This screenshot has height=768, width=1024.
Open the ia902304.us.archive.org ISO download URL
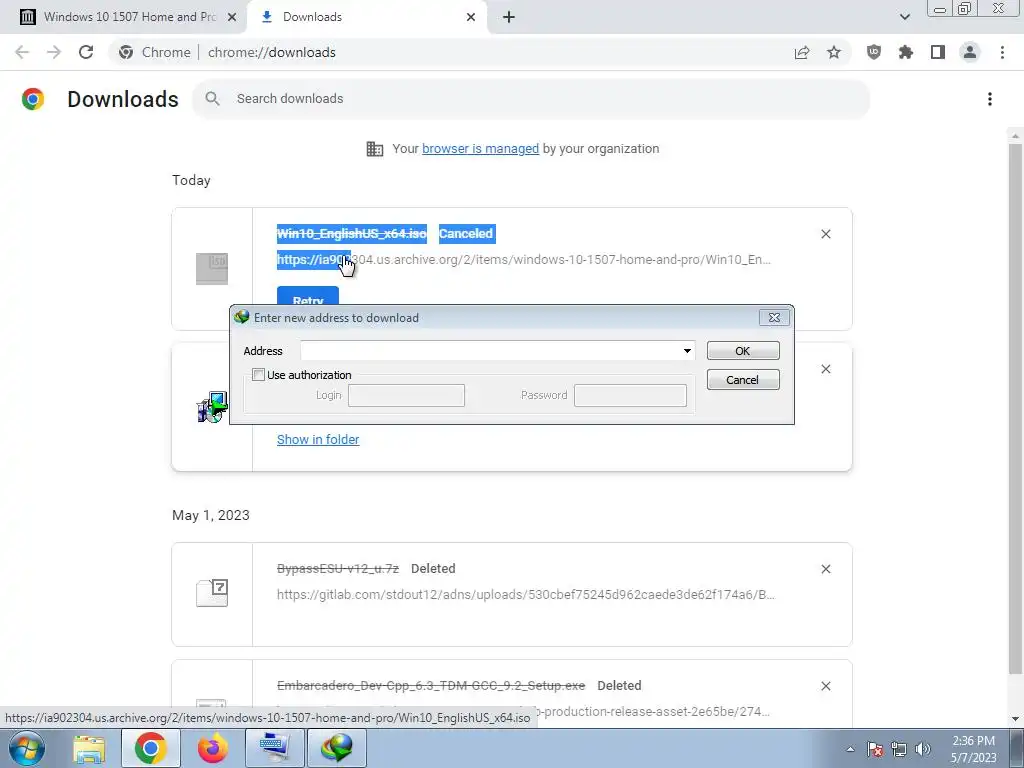(x=524, y=260)
